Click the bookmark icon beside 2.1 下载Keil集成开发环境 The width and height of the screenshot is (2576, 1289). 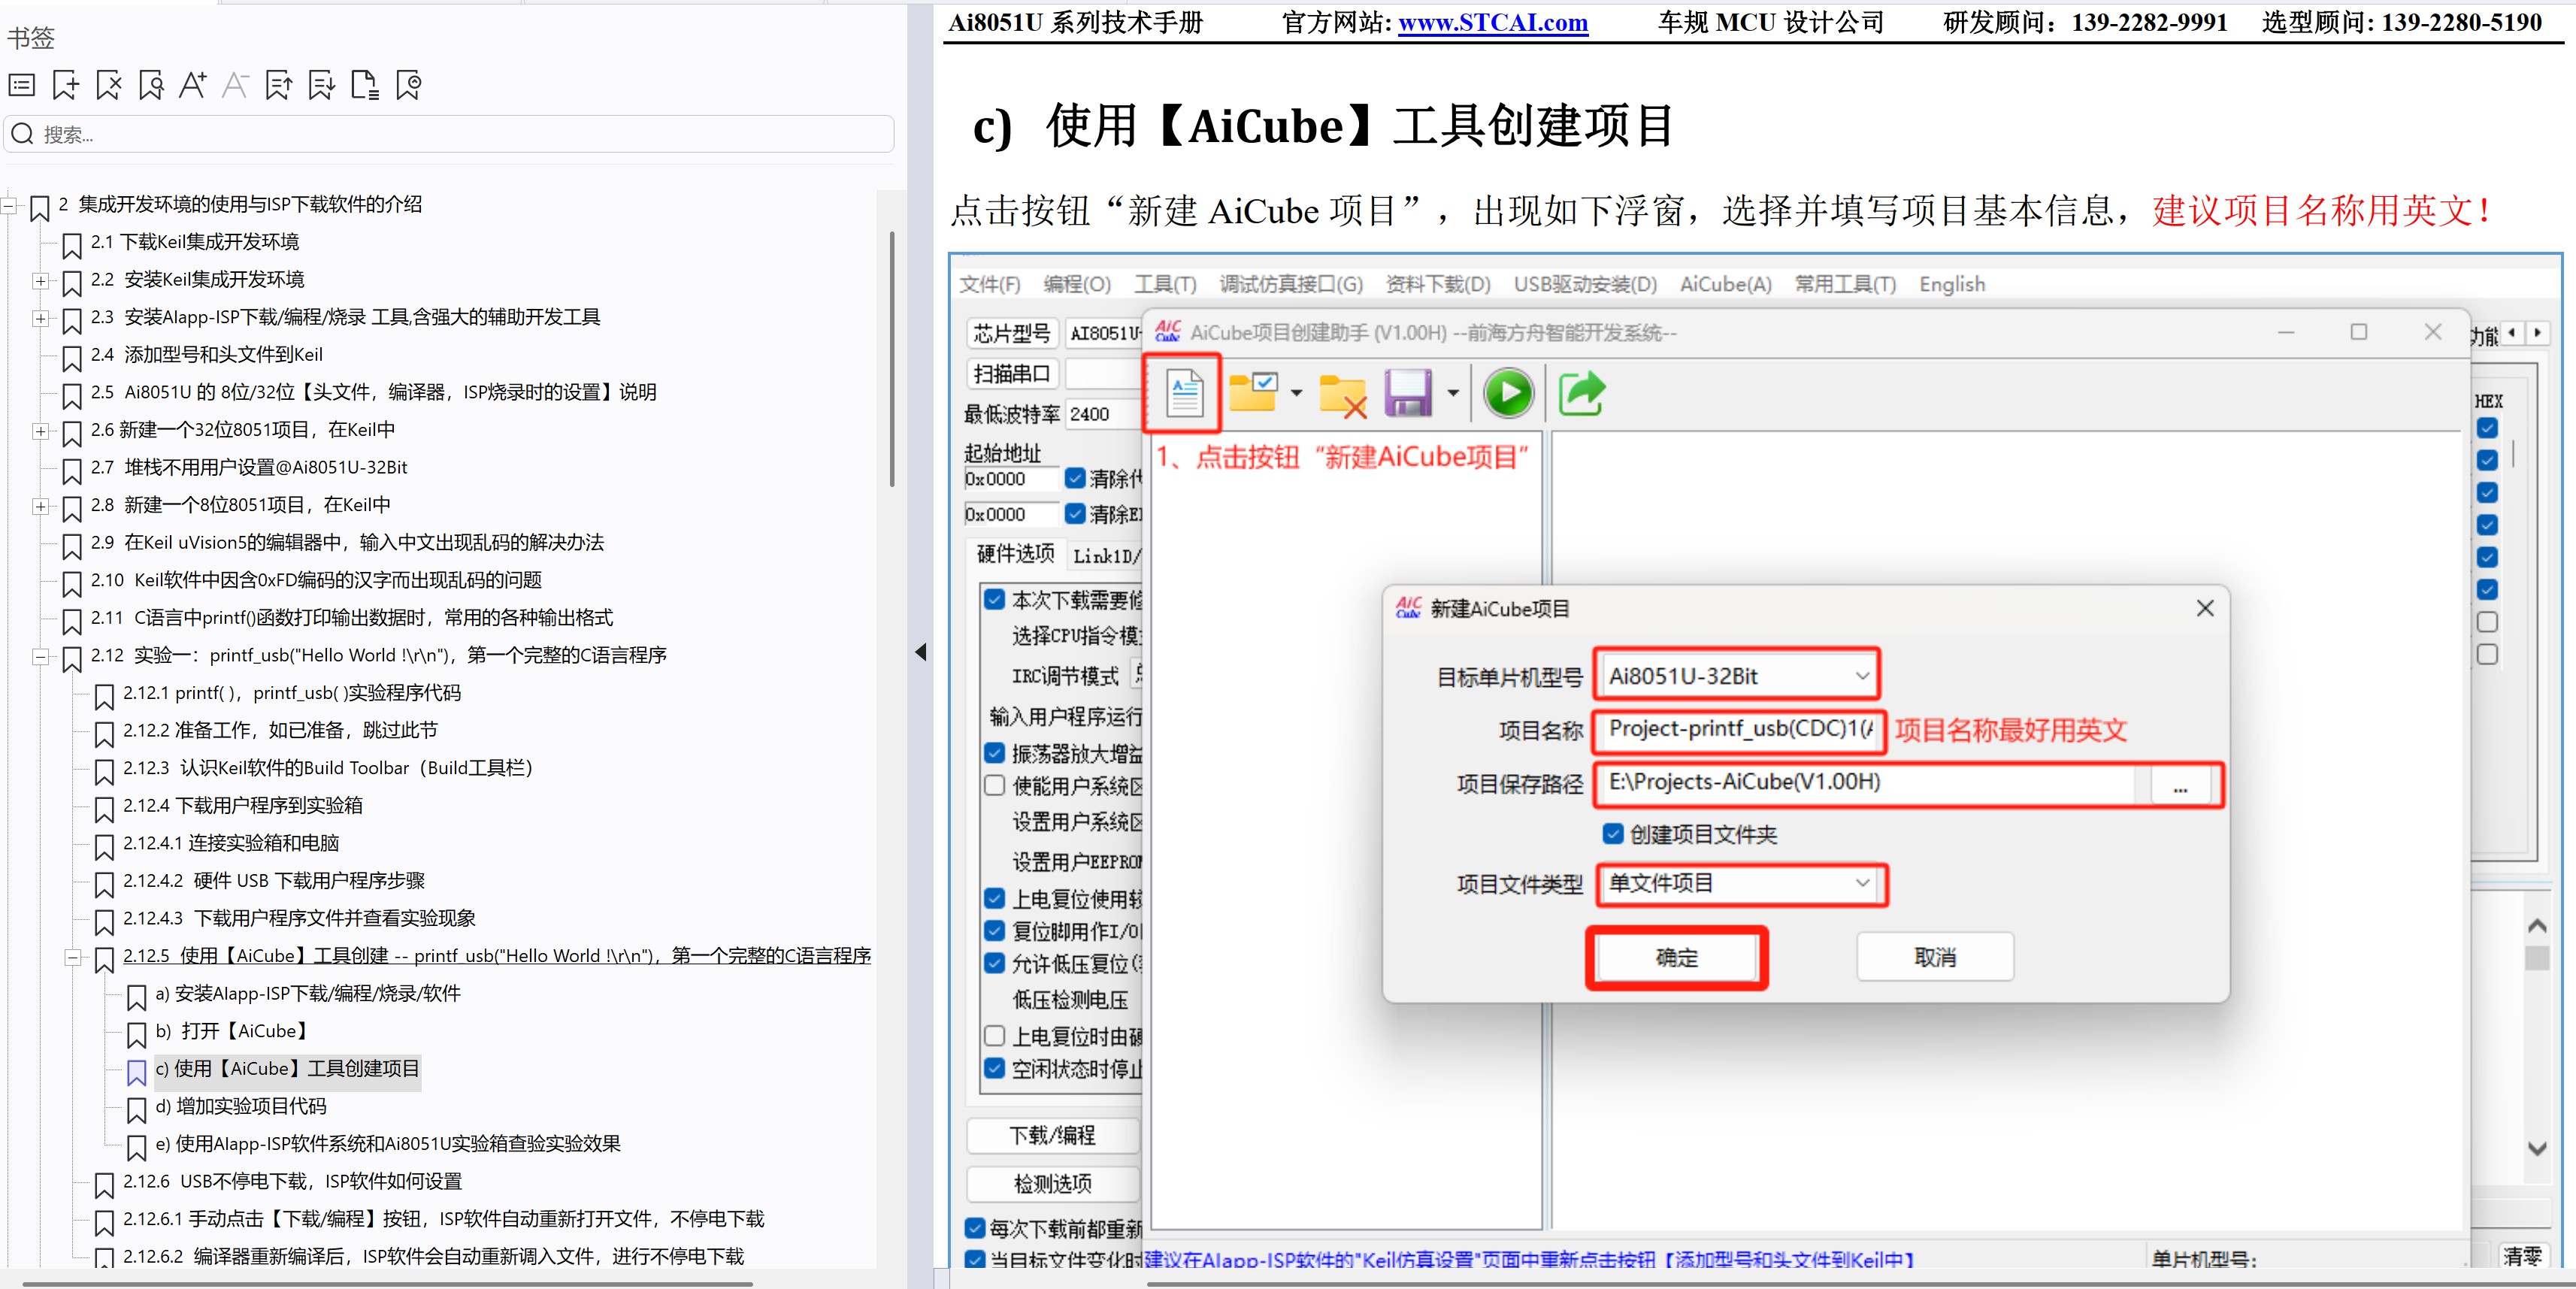[x=71, y=245]
